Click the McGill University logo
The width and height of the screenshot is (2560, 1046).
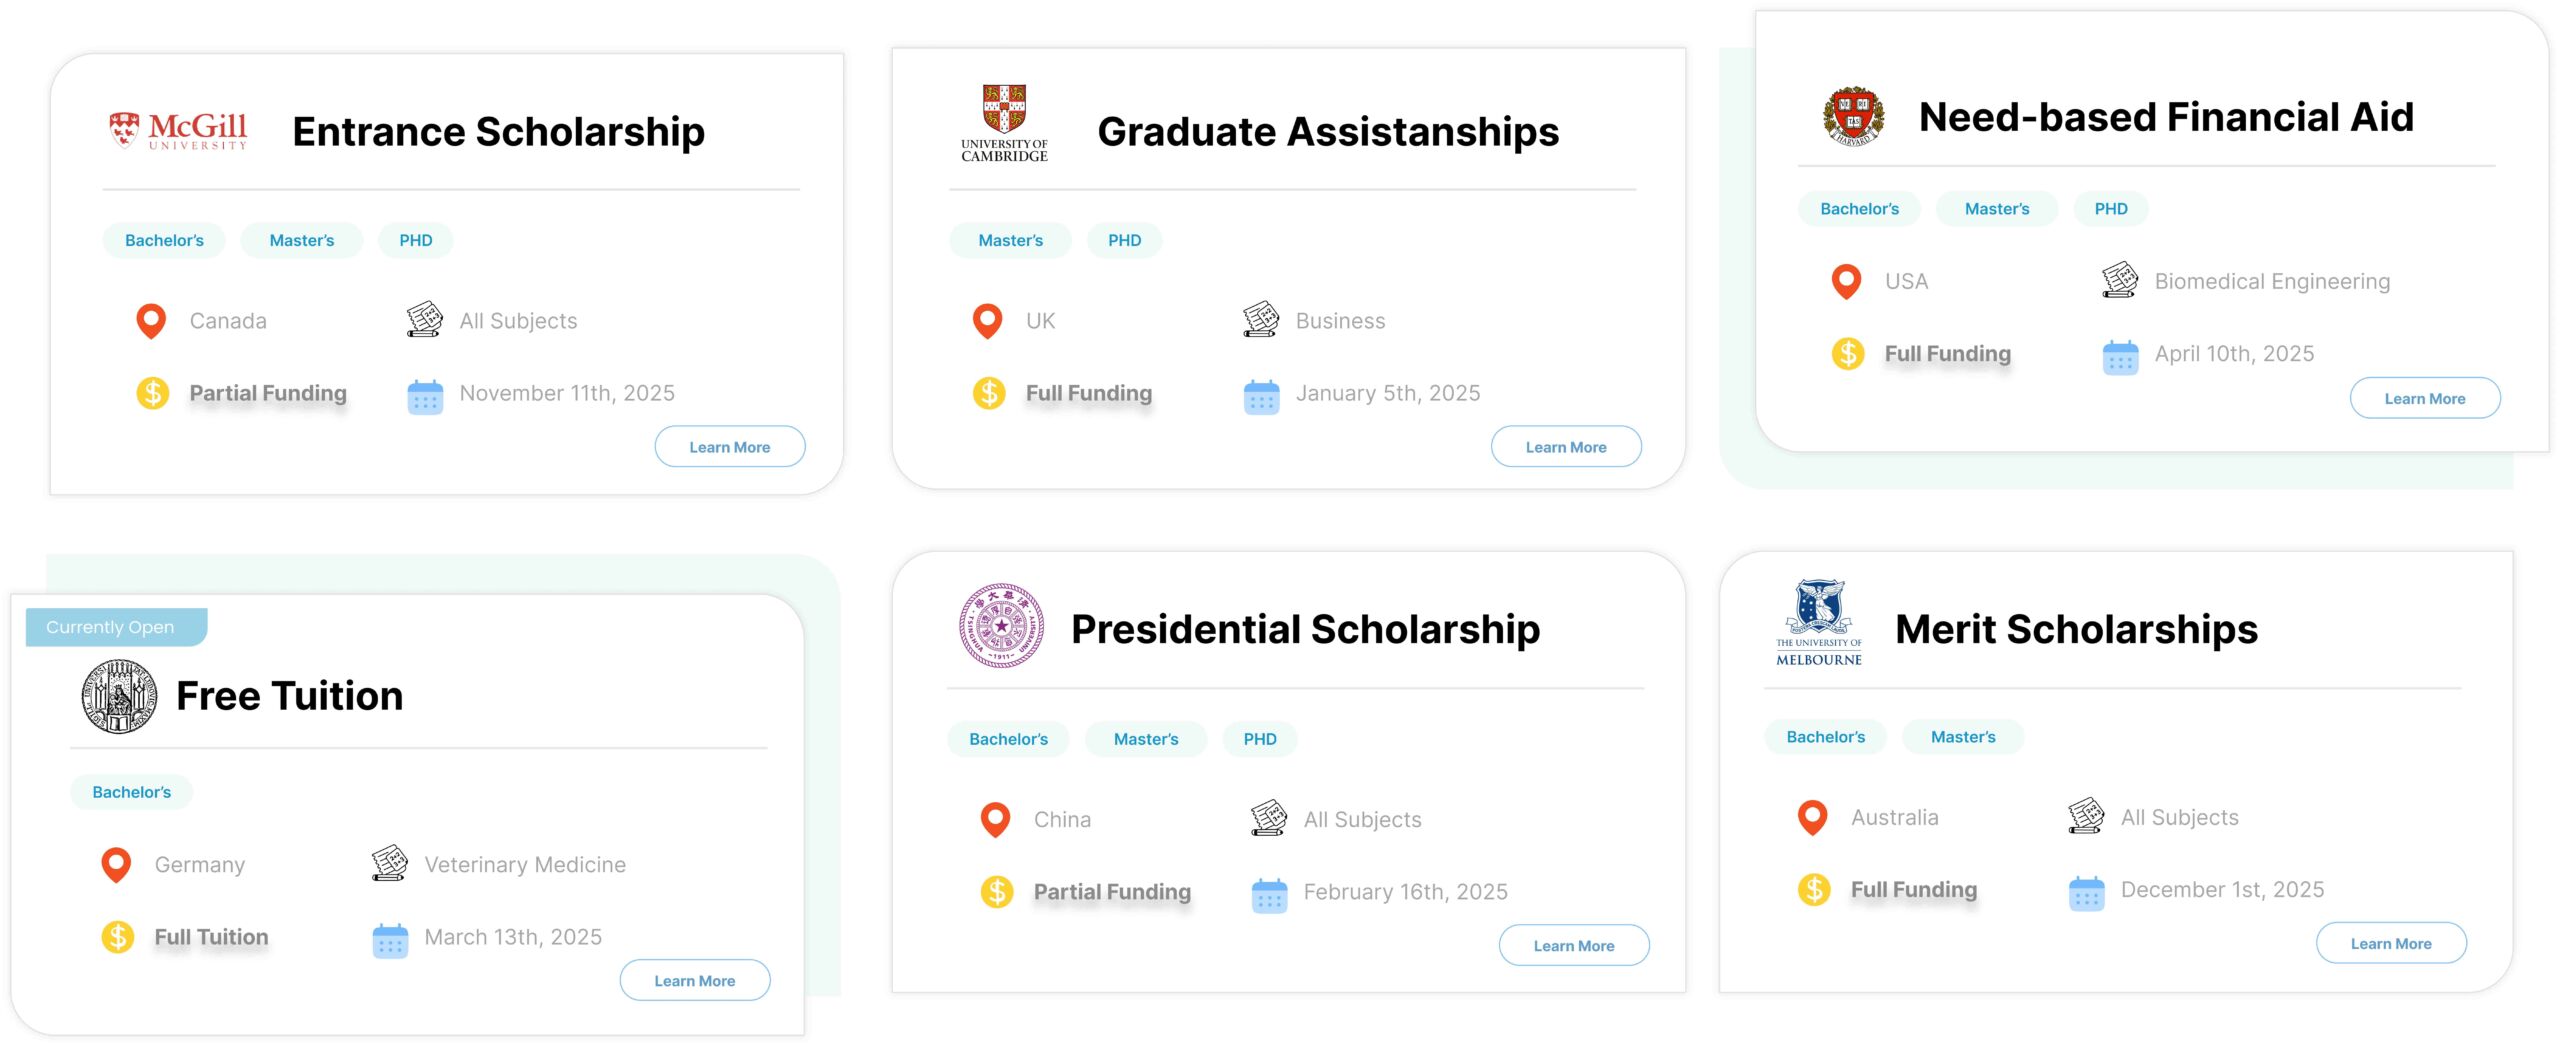pos(178,130)
